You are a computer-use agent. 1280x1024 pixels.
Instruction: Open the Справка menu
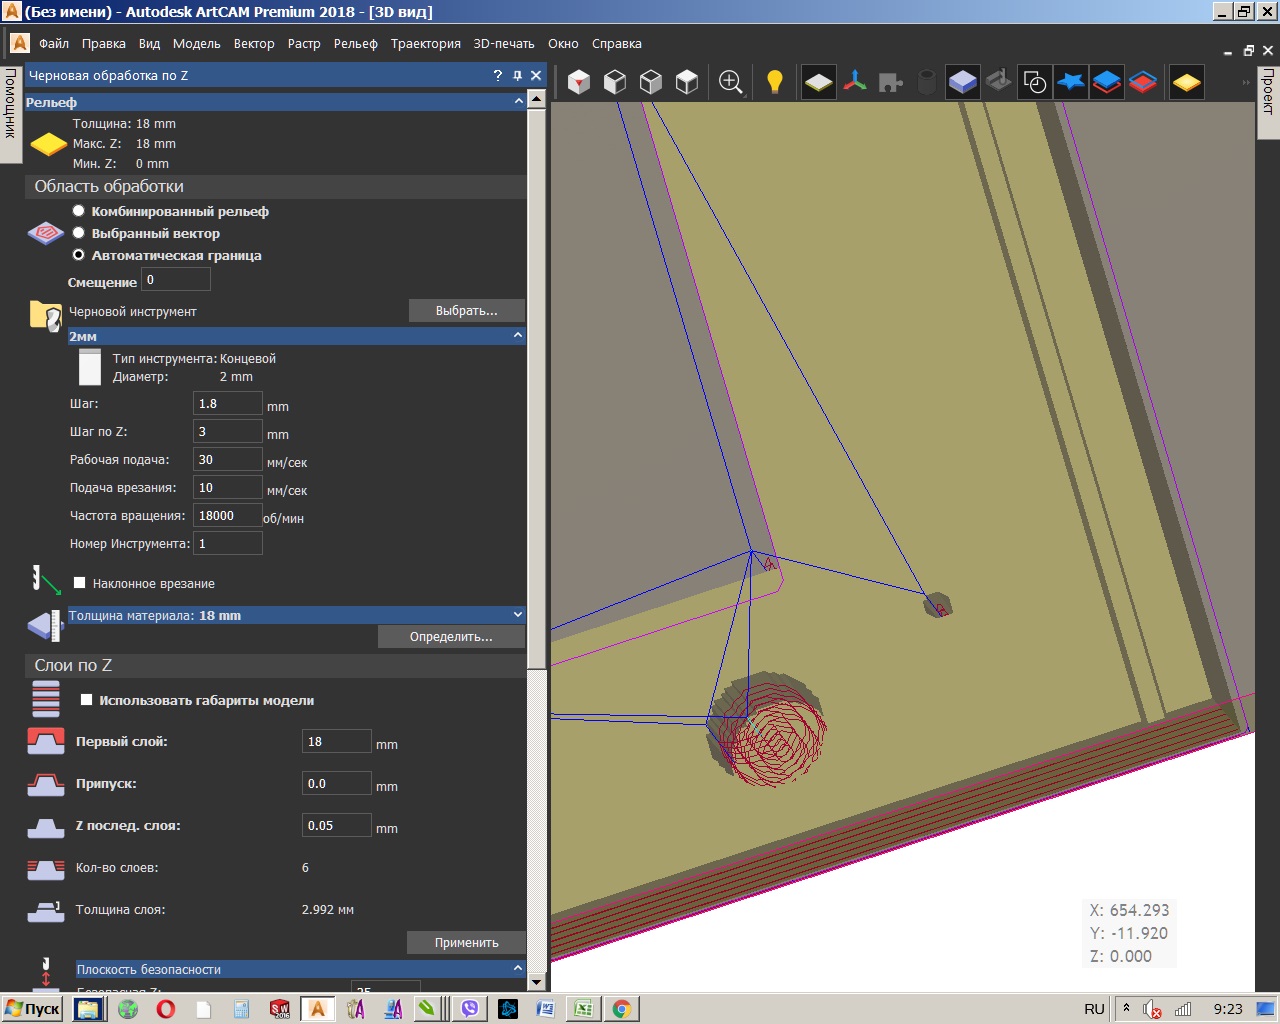617,44
